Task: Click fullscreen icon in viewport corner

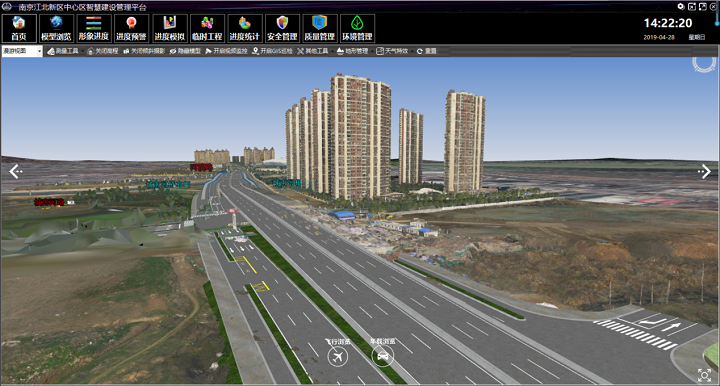Action: (704, 375)
